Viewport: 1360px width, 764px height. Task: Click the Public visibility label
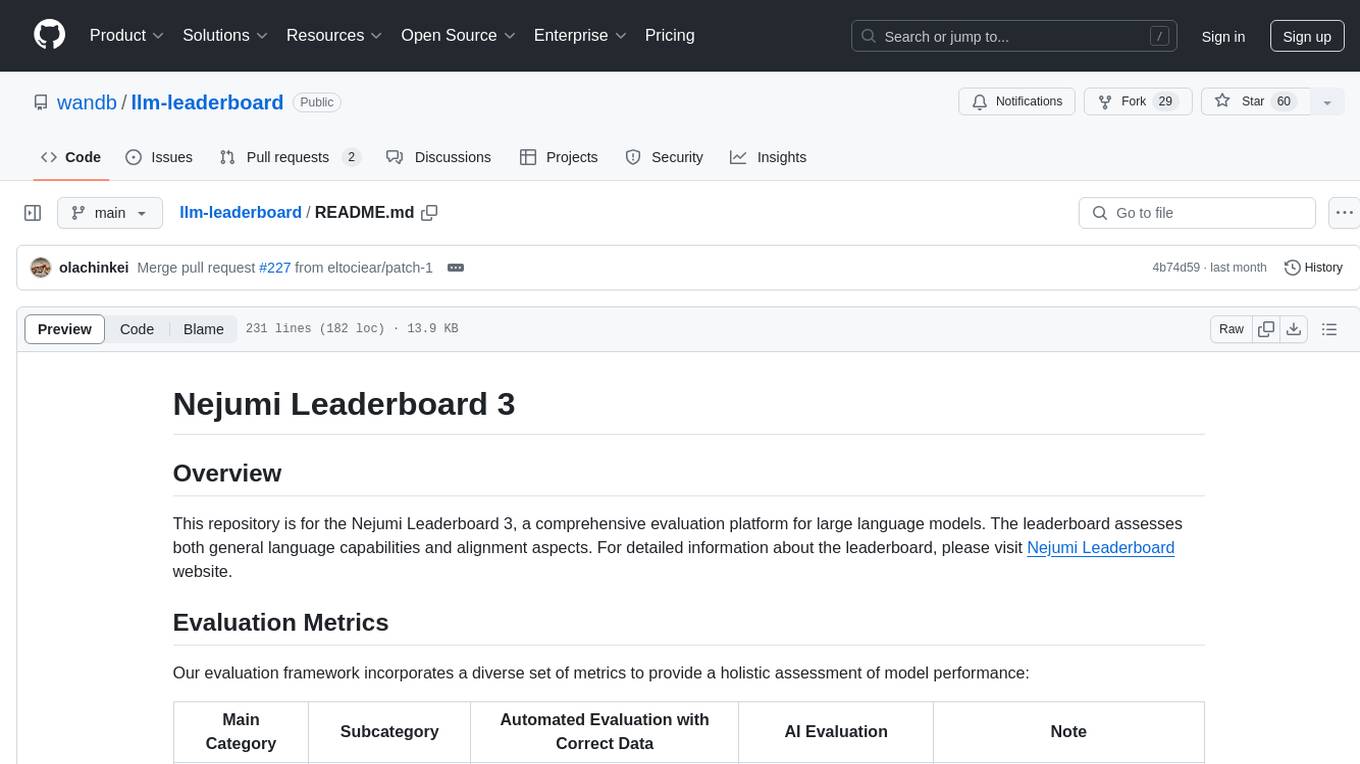point(317,102)
